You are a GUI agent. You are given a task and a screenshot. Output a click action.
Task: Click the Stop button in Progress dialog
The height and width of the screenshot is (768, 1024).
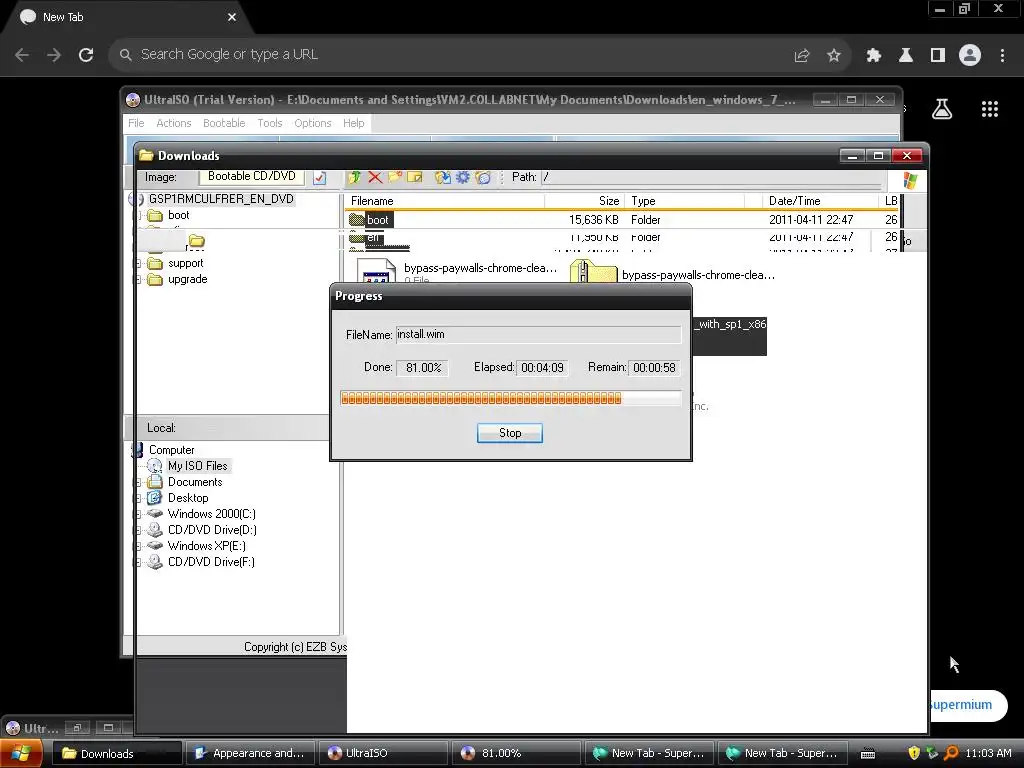click(x=509, y=433)
